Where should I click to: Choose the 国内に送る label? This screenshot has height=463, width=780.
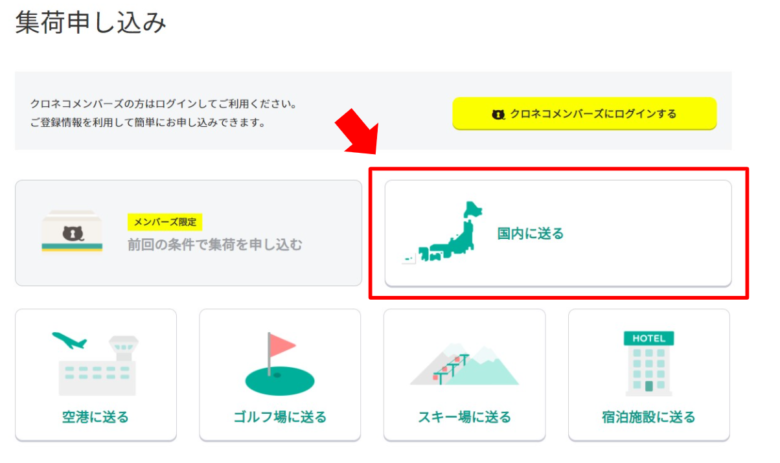coord(530,233)
